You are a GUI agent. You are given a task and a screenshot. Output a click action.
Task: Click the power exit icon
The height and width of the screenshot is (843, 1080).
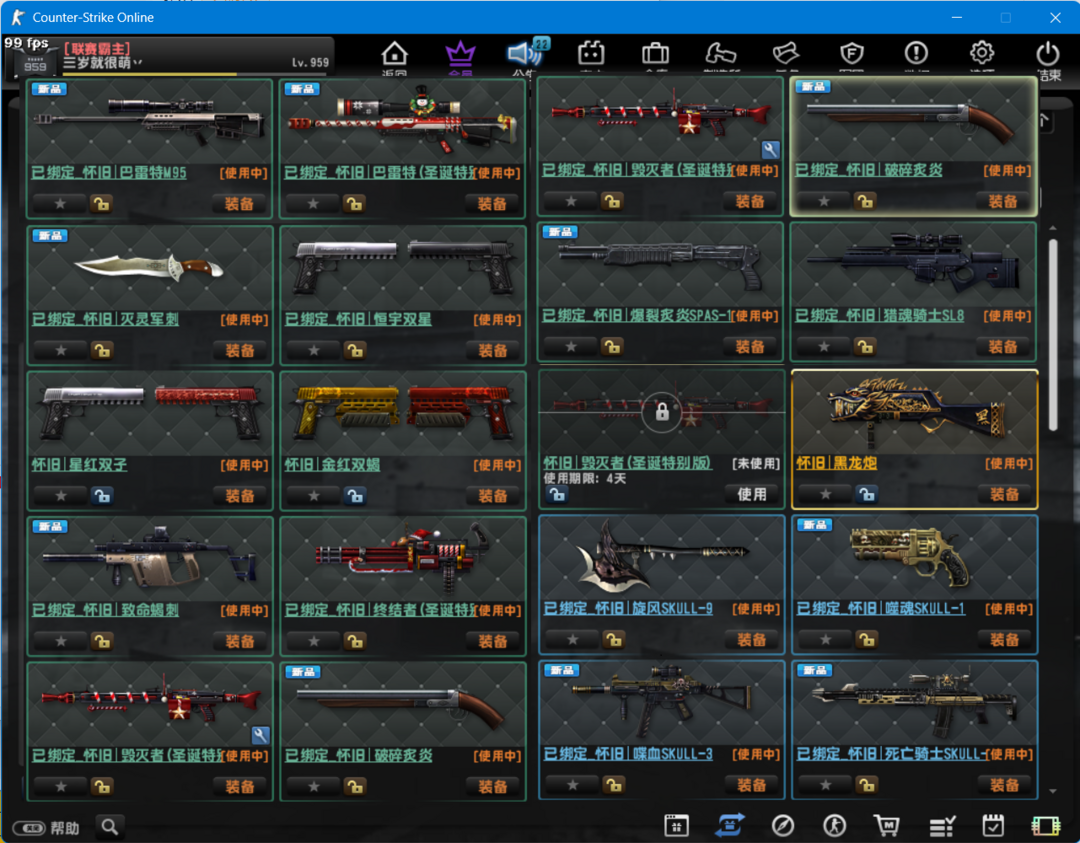(x=1048, y=53)
